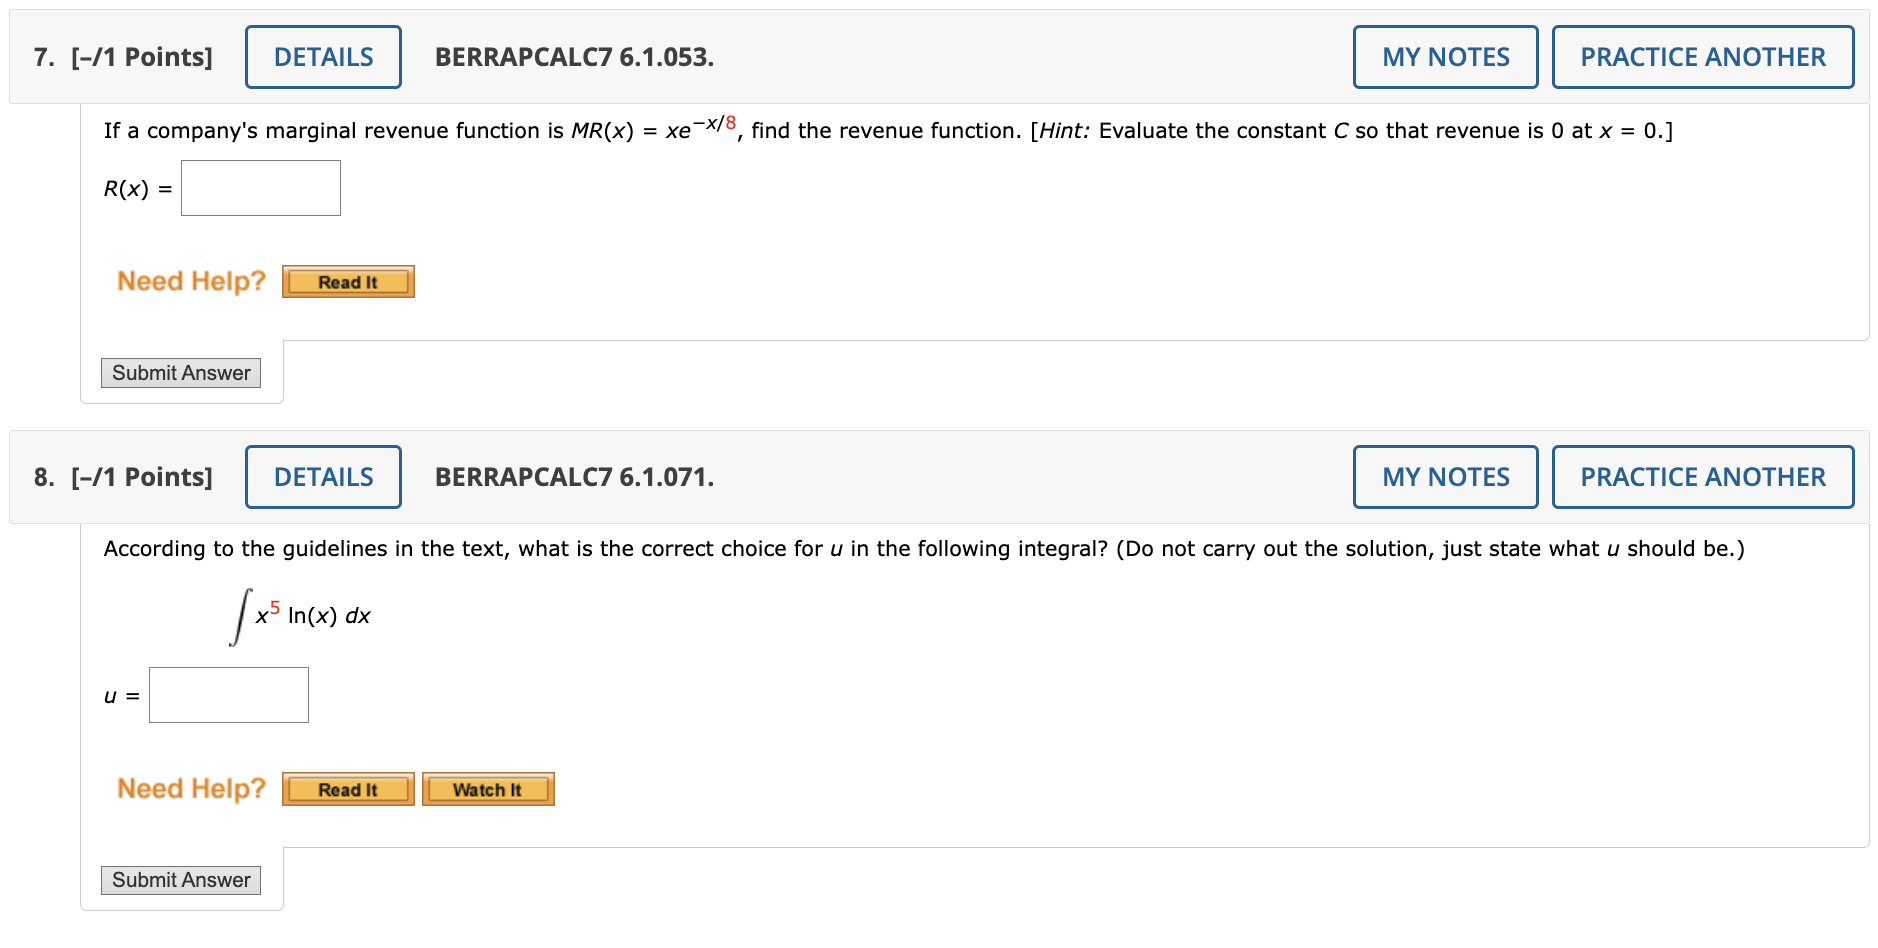The image size is (1878, 948).
Task: Click inside the u answer box
Action: coord(227,694)
